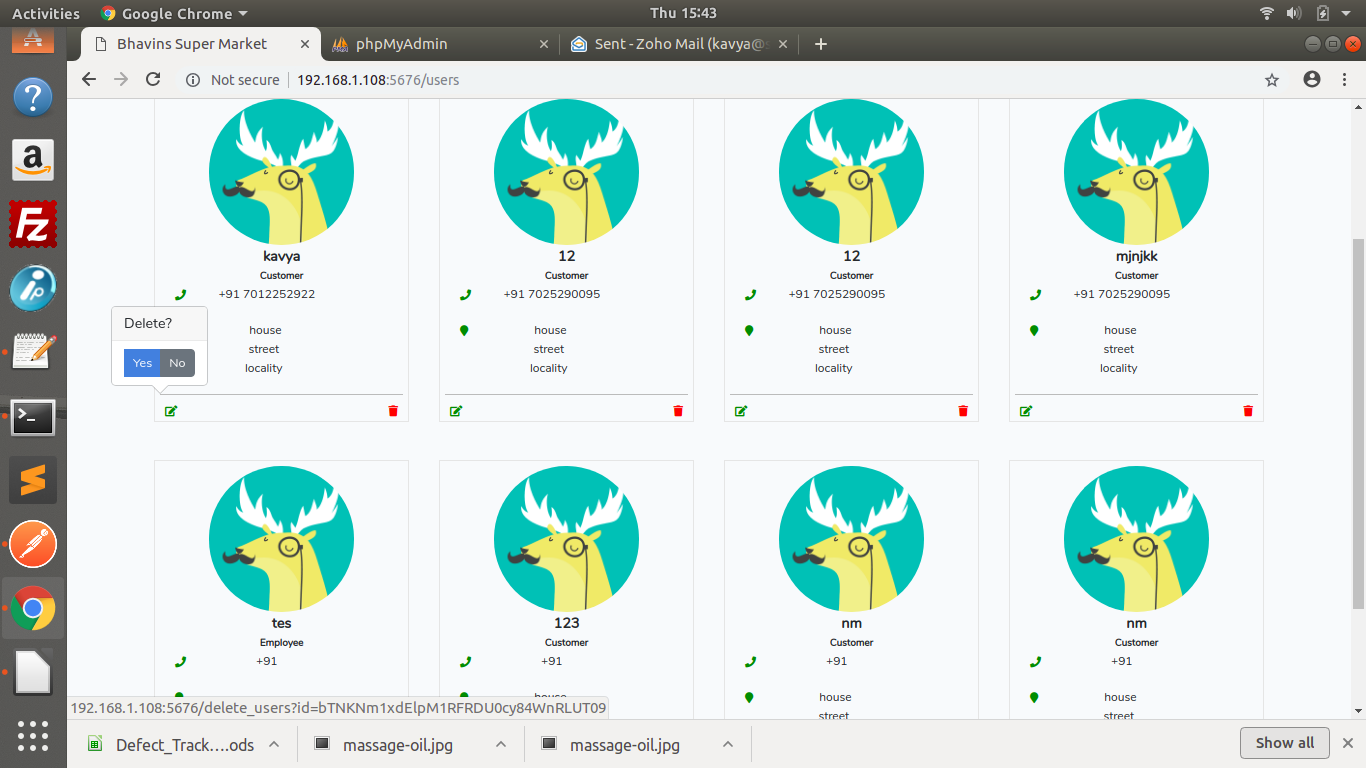
Task: Click the phone icon on mjnjkk card
Action: pyautogui.click(x=1035, y=295)
